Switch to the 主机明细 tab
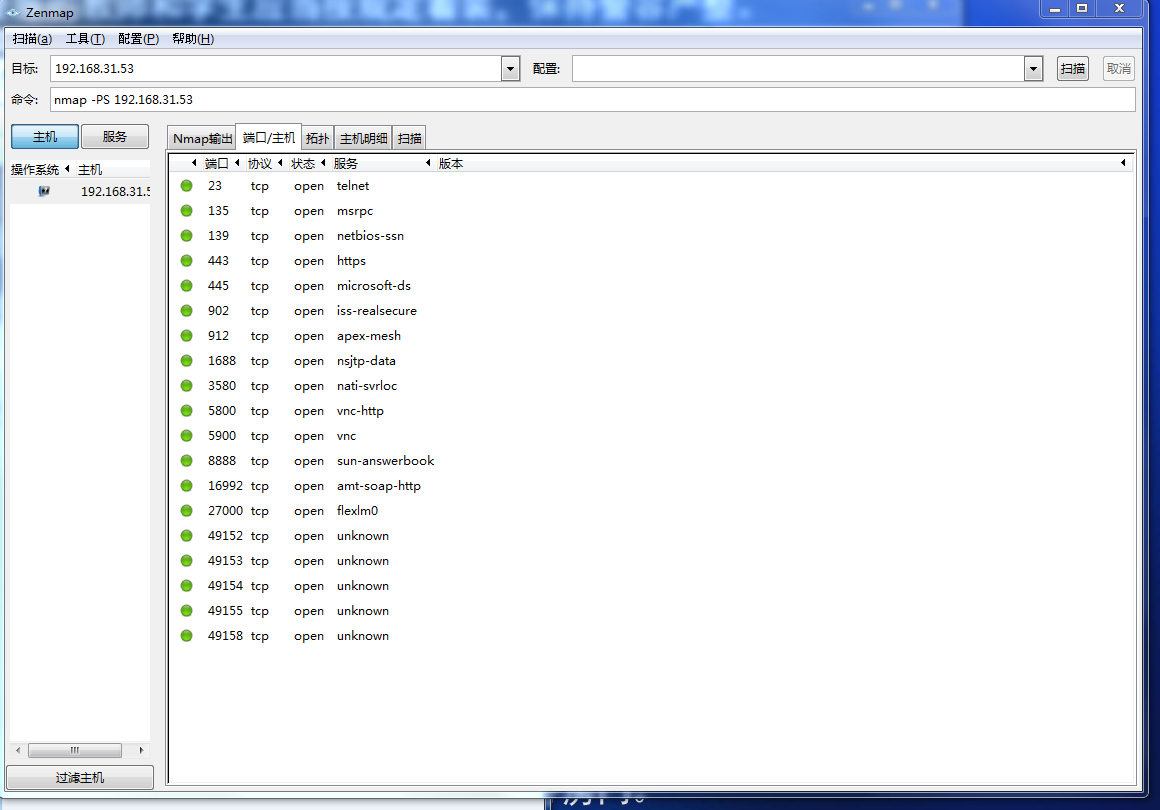The width and height of the screenshot is (1160, 810). [x=363, y=138]
